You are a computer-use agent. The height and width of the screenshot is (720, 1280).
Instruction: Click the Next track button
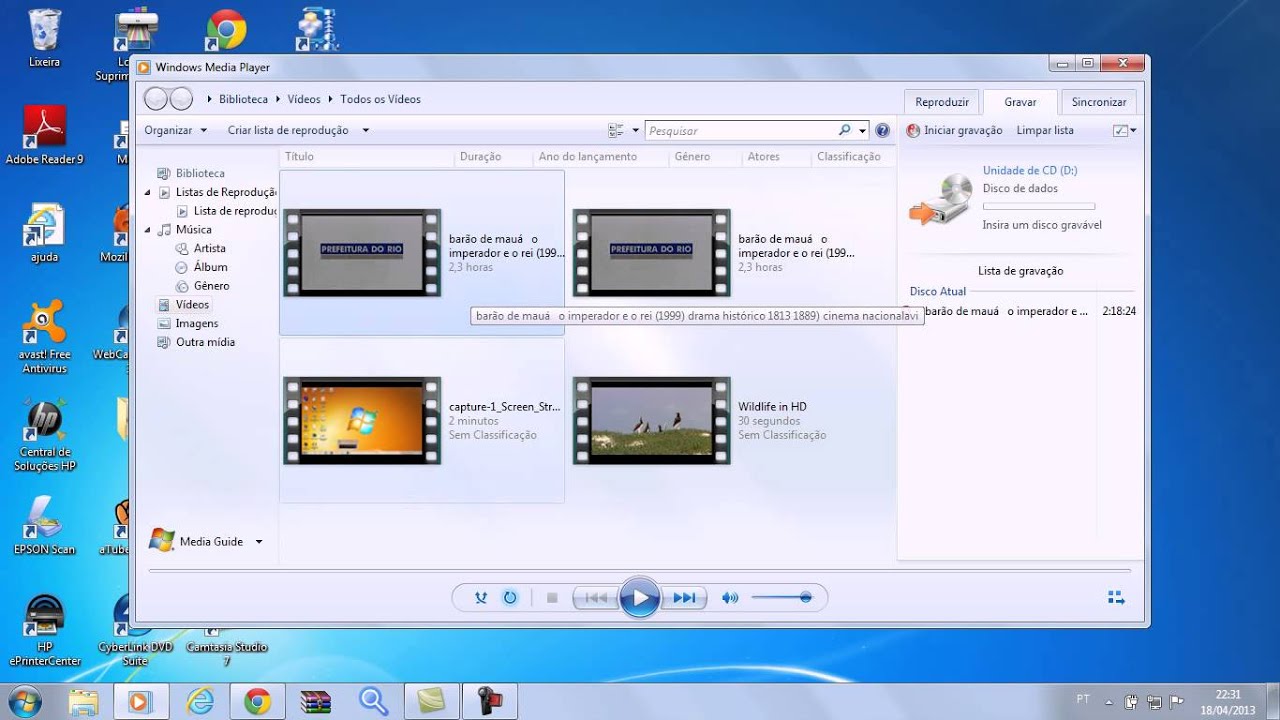tap(684, 598)
